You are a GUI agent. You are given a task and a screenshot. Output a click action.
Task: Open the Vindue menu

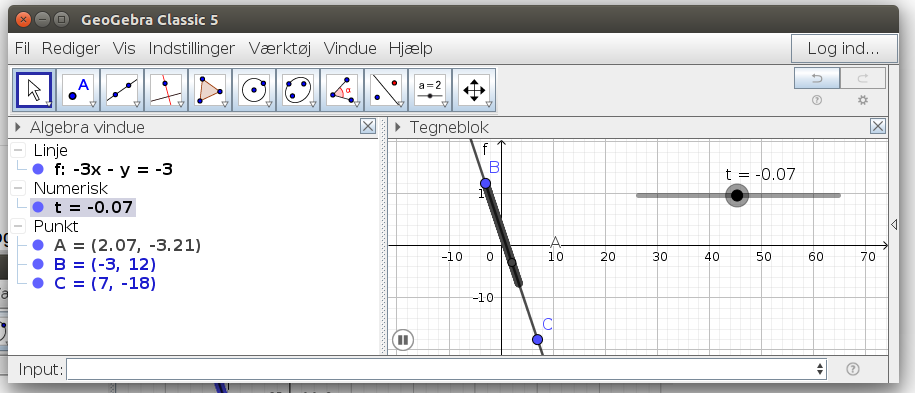click(350, 48)
